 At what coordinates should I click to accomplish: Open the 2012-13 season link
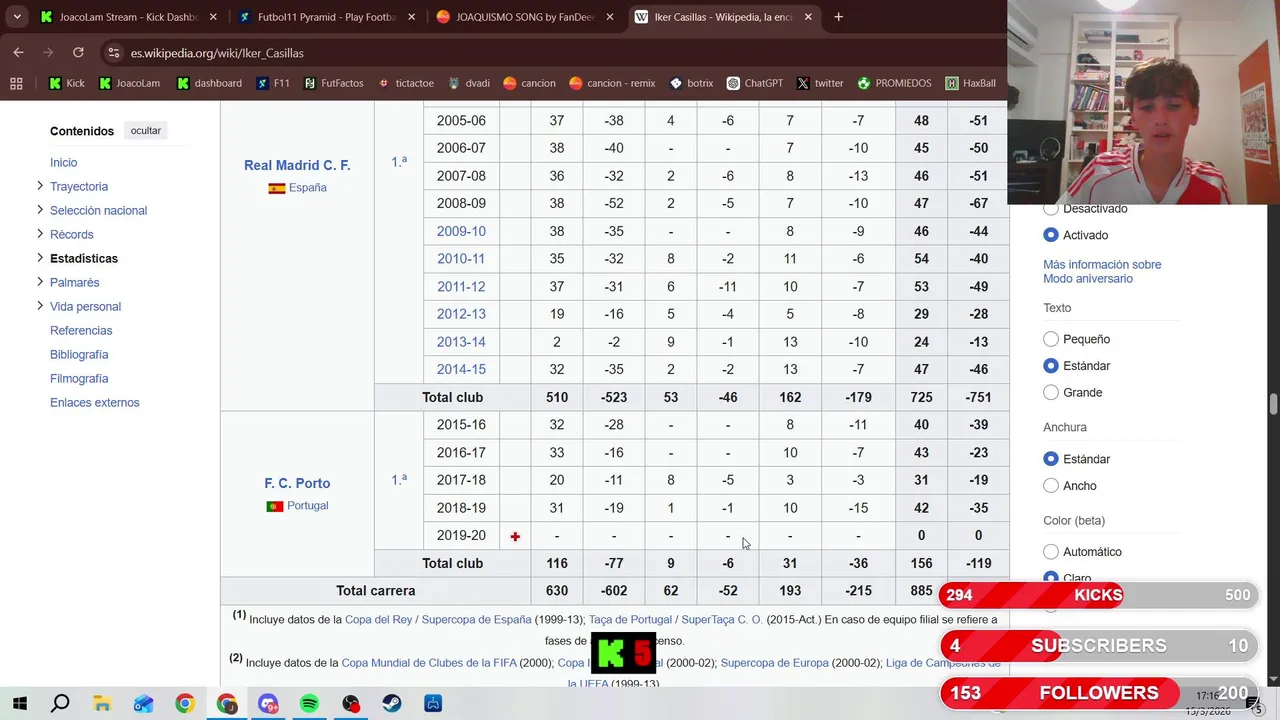[461, 314]
